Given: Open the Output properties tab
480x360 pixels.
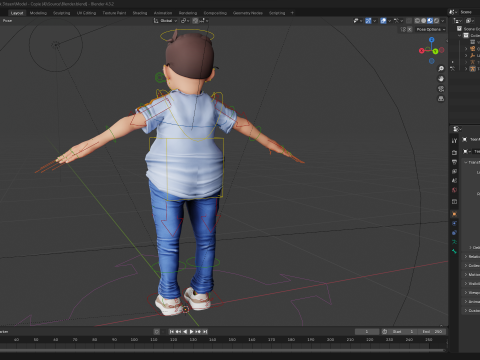Looking at the screenshot, I should (x=454, y=162).
